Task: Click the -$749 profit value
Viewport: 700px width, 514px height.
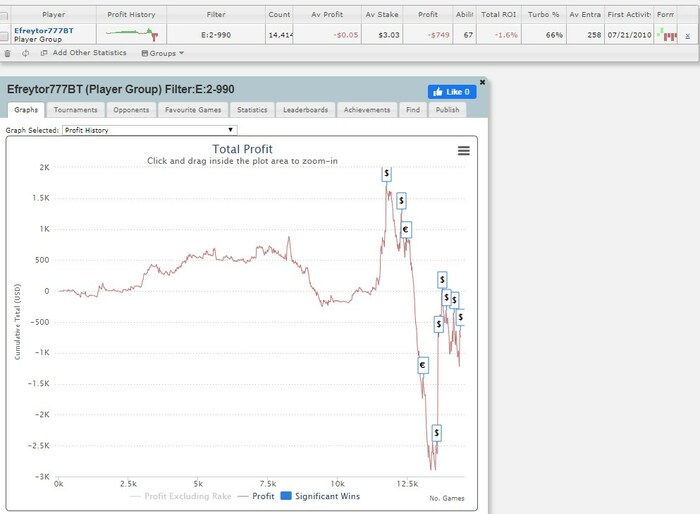Action: click(x=438, y=35)
